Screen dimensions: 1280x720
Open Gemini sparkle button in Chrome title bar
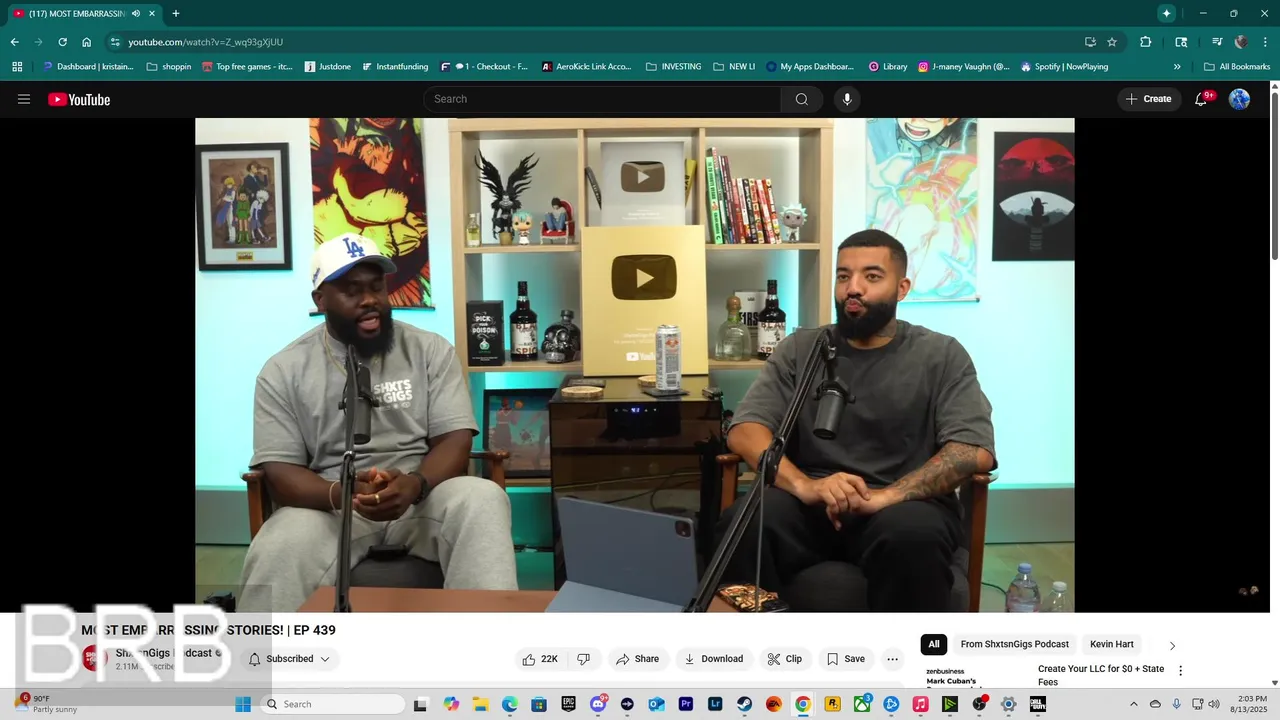(x=1166, y=13)
